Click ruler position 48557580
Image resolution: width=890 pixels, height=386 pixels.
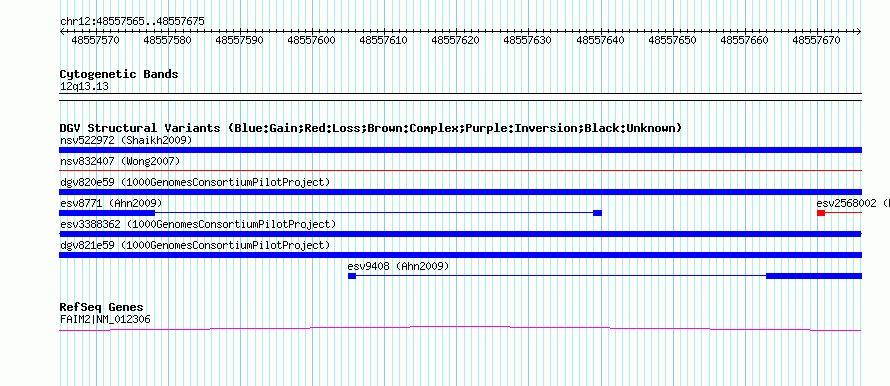167,40
